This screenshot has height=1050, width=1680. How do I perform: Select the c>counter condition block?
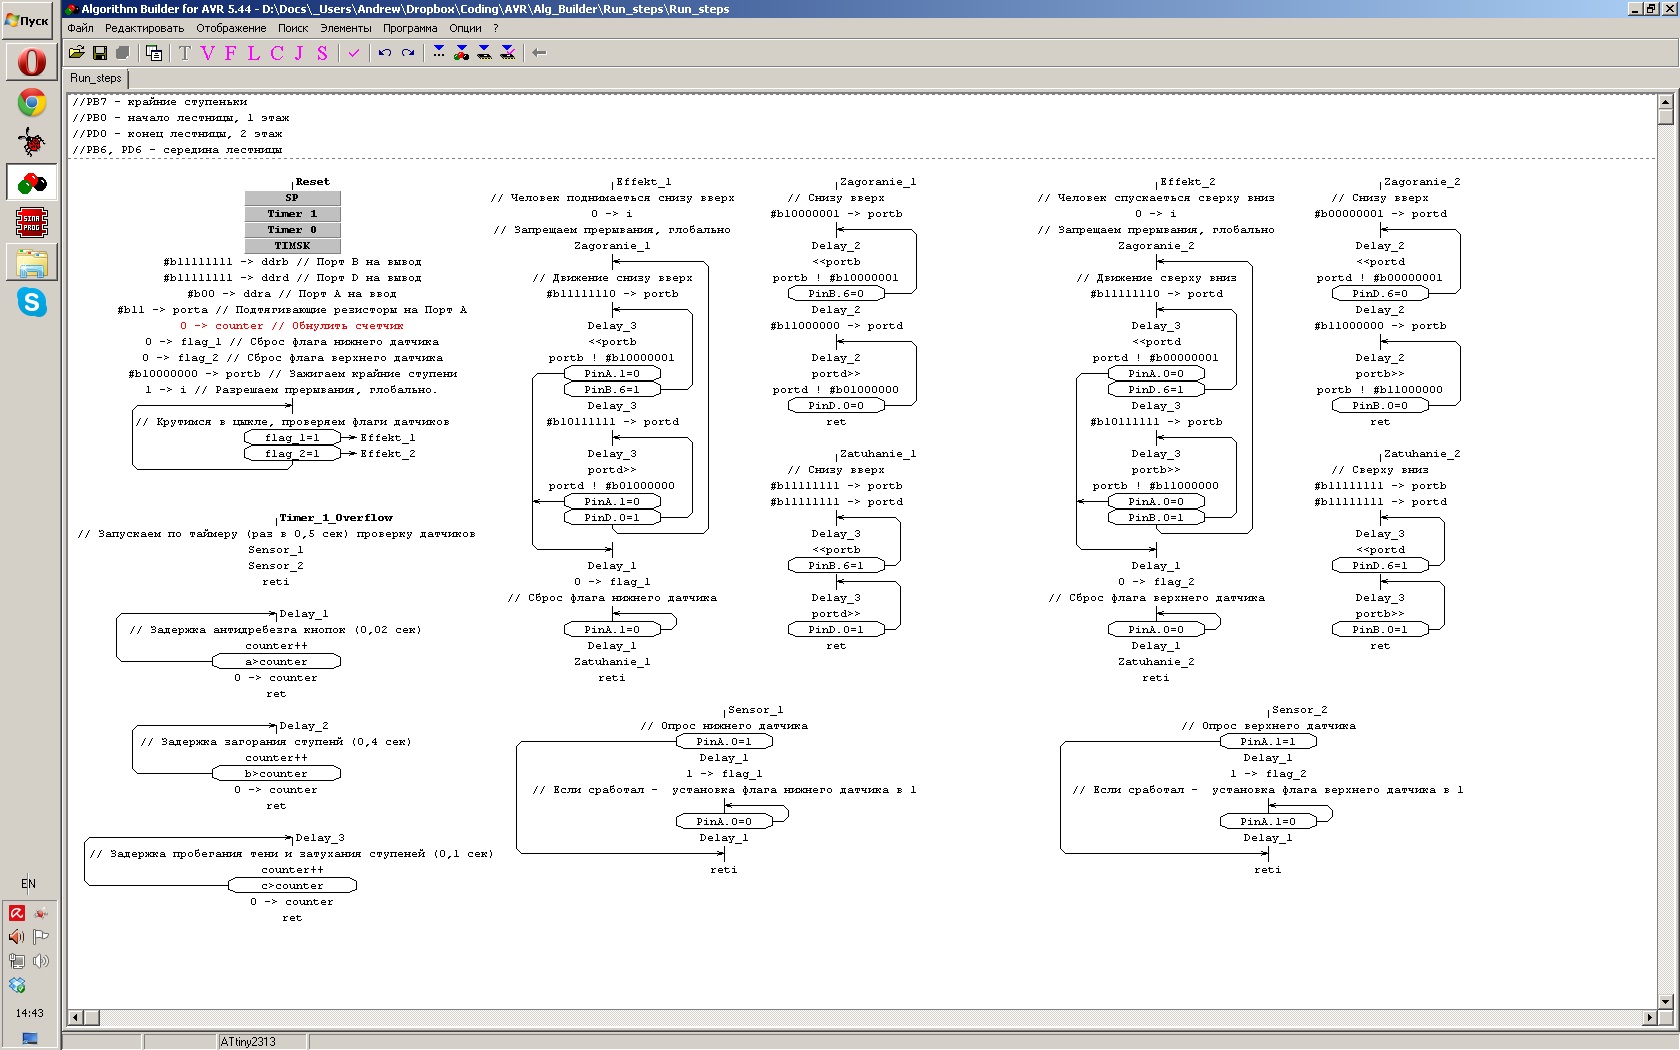pos(293,886)
